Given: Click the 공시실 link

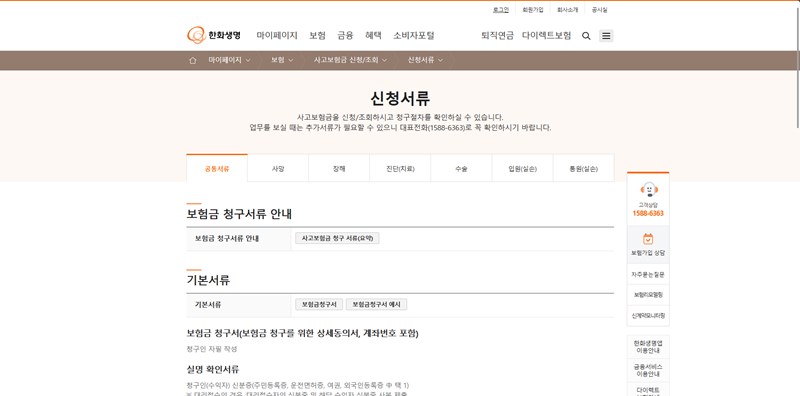Looking at the screenshot, I should pyautogui.click(x=599, y=10).
